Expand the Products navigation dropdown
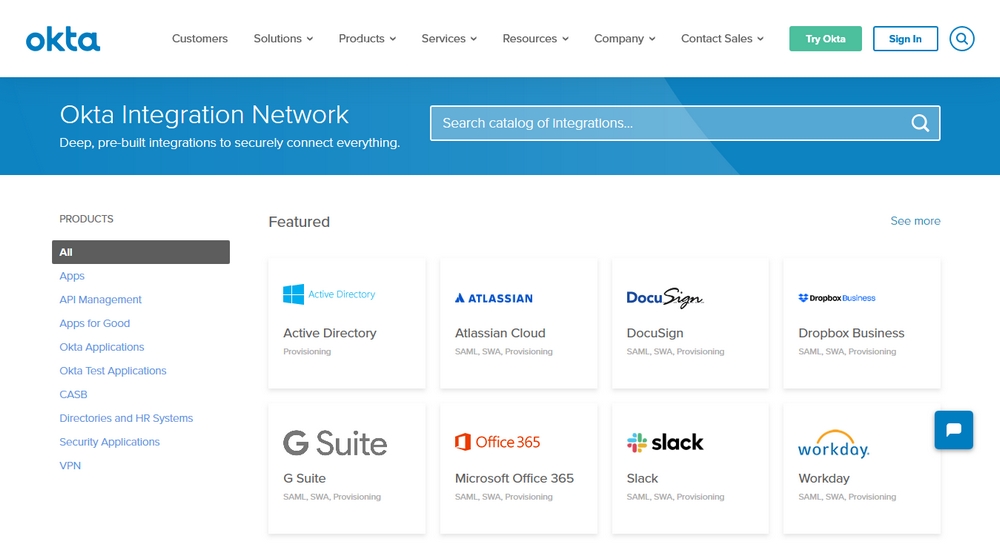 pyautogui.click(x=367, y=39)
